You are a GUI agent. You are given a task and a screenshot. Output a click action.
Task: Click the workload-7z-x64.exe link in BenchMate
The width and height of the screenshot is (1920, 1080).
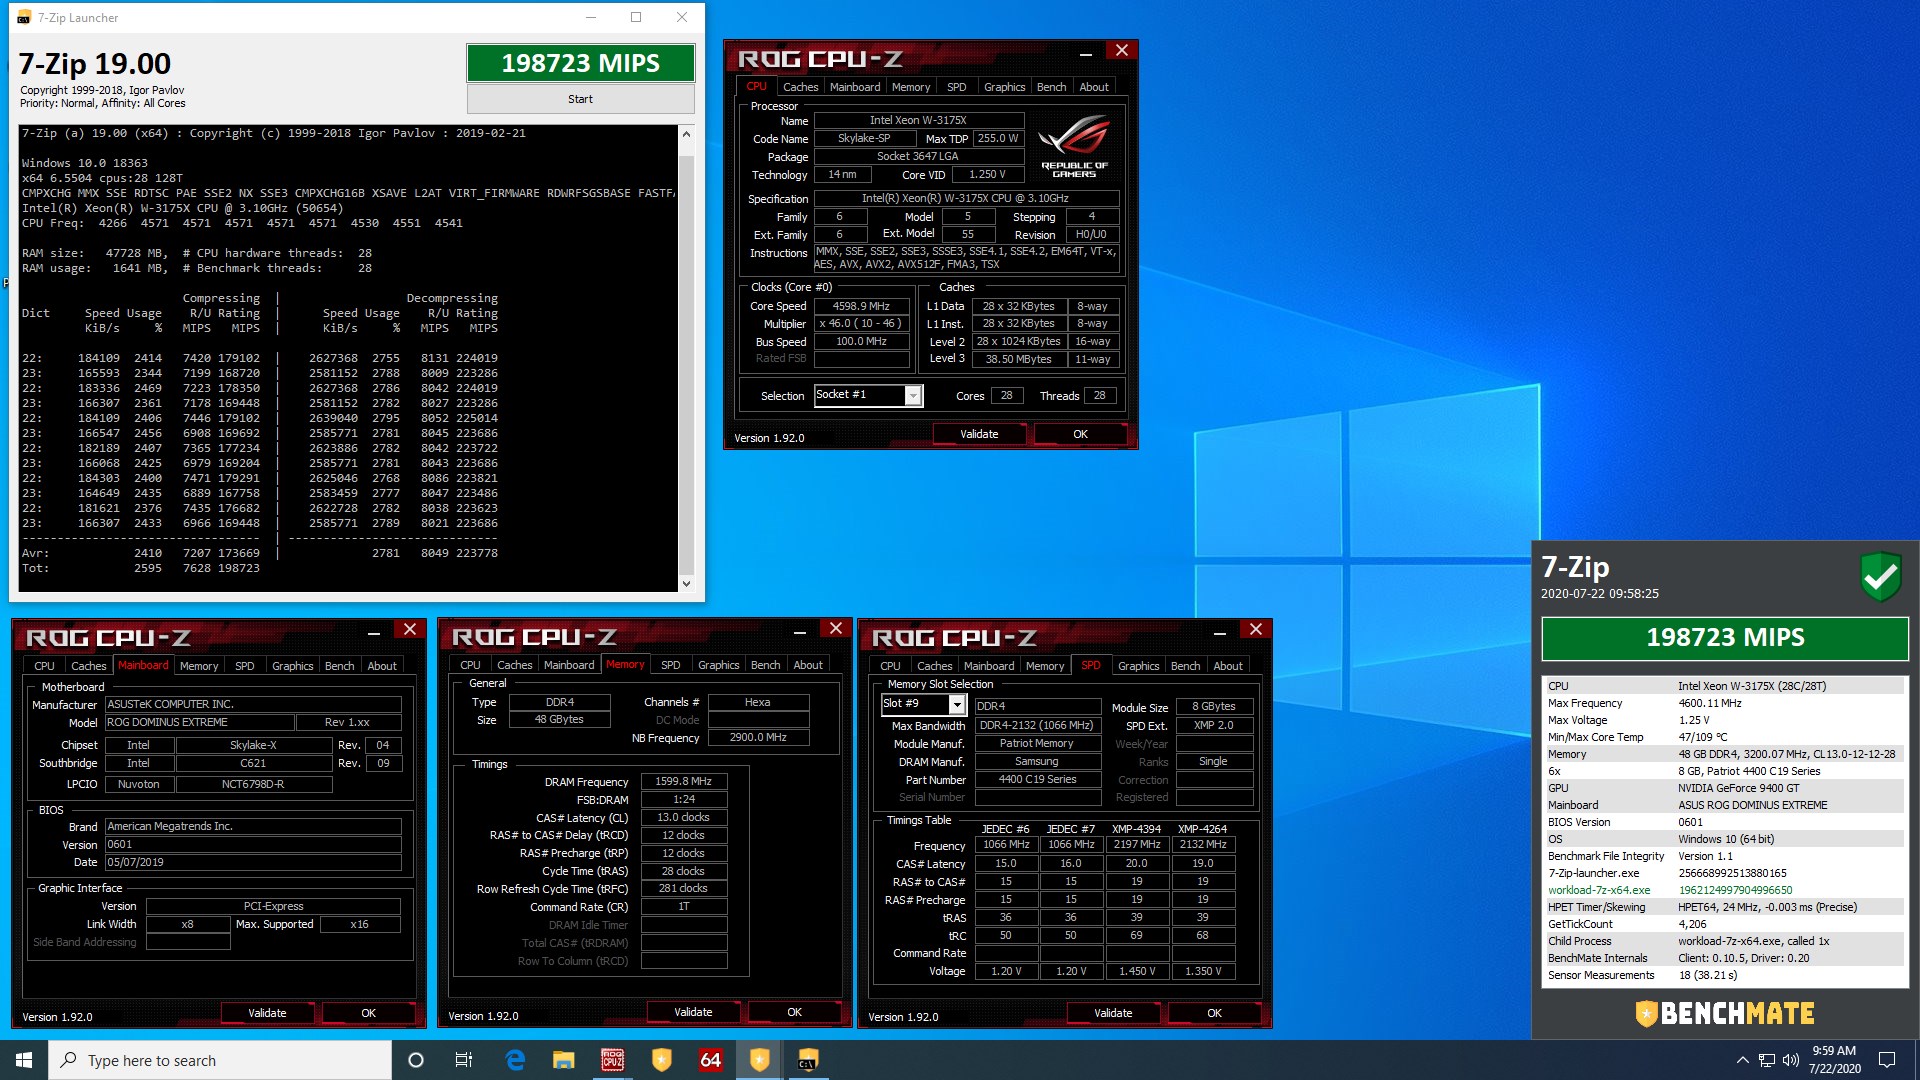[x=1599, y=890]
